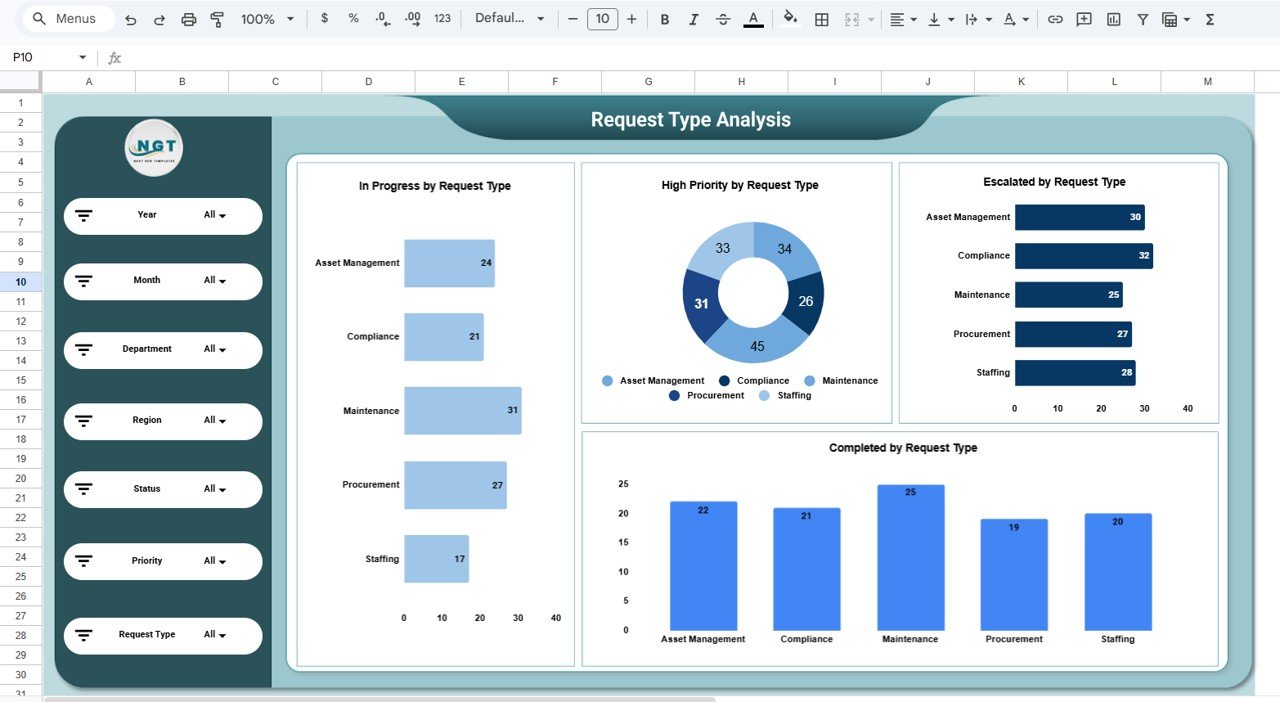Print the spreadsheet with the printer icon

point(189,19)
